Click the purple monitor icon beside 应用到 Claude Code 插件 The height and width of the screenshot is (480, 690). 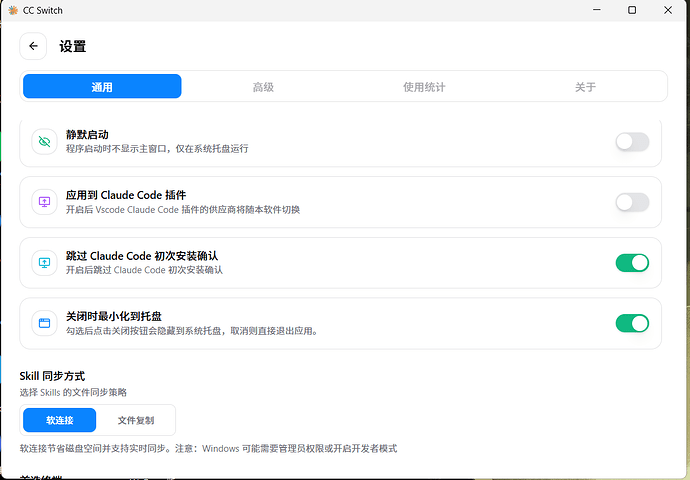click(44, 202)
